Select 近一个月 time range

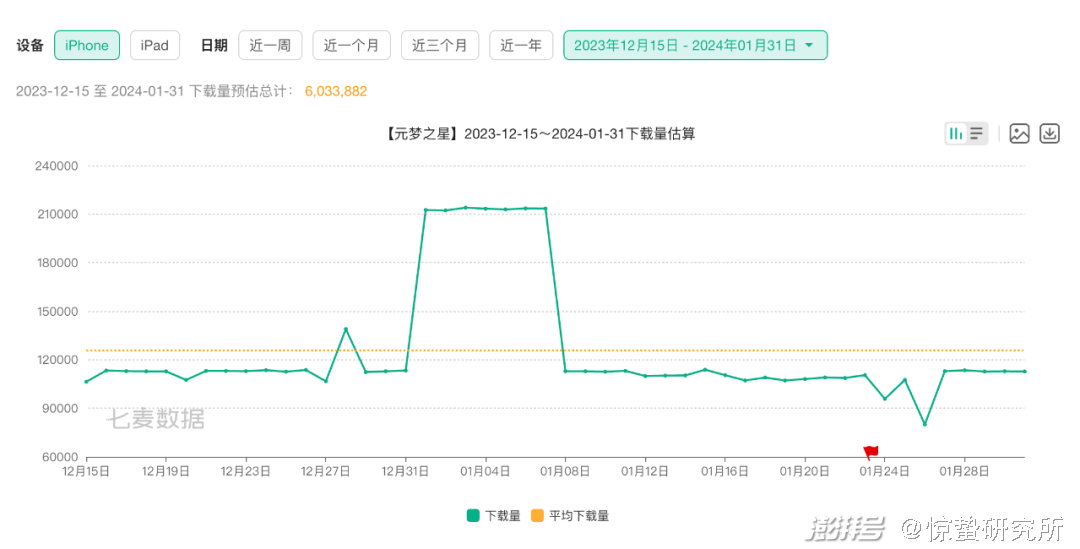point(351,45)
